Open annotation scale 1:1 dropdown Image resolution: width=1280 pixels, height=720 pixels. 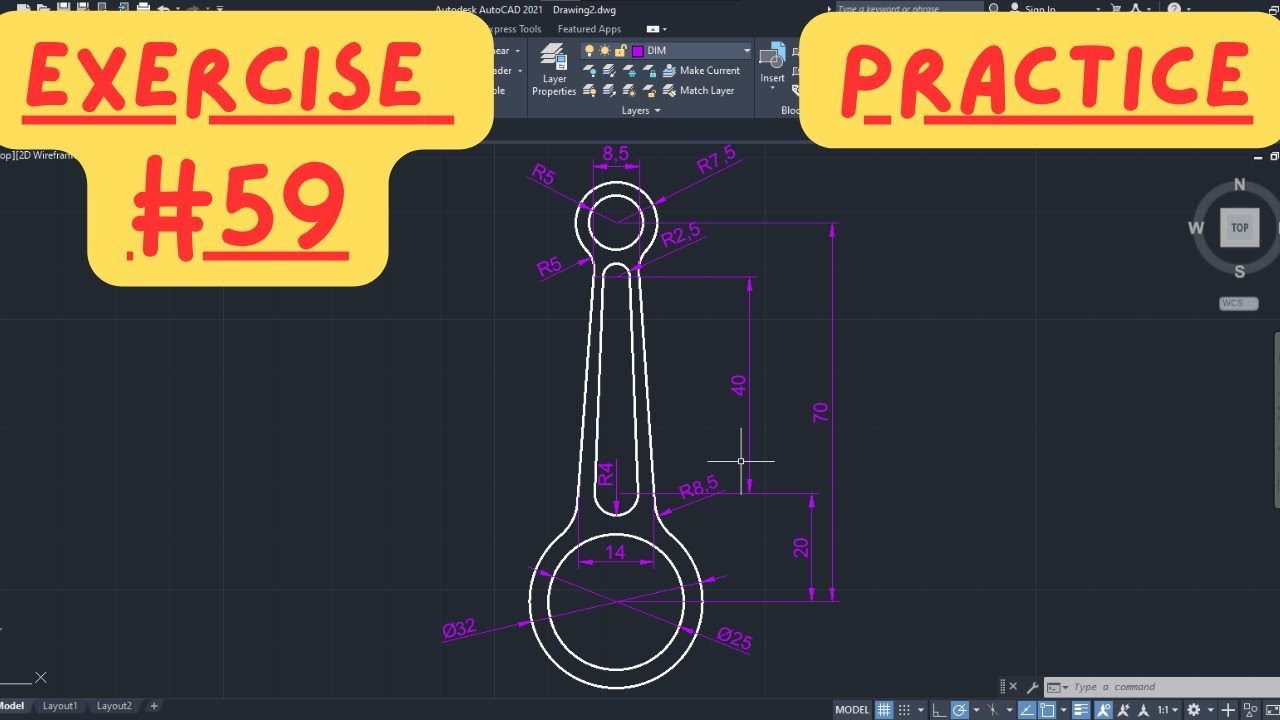[x=1166, y=710]
